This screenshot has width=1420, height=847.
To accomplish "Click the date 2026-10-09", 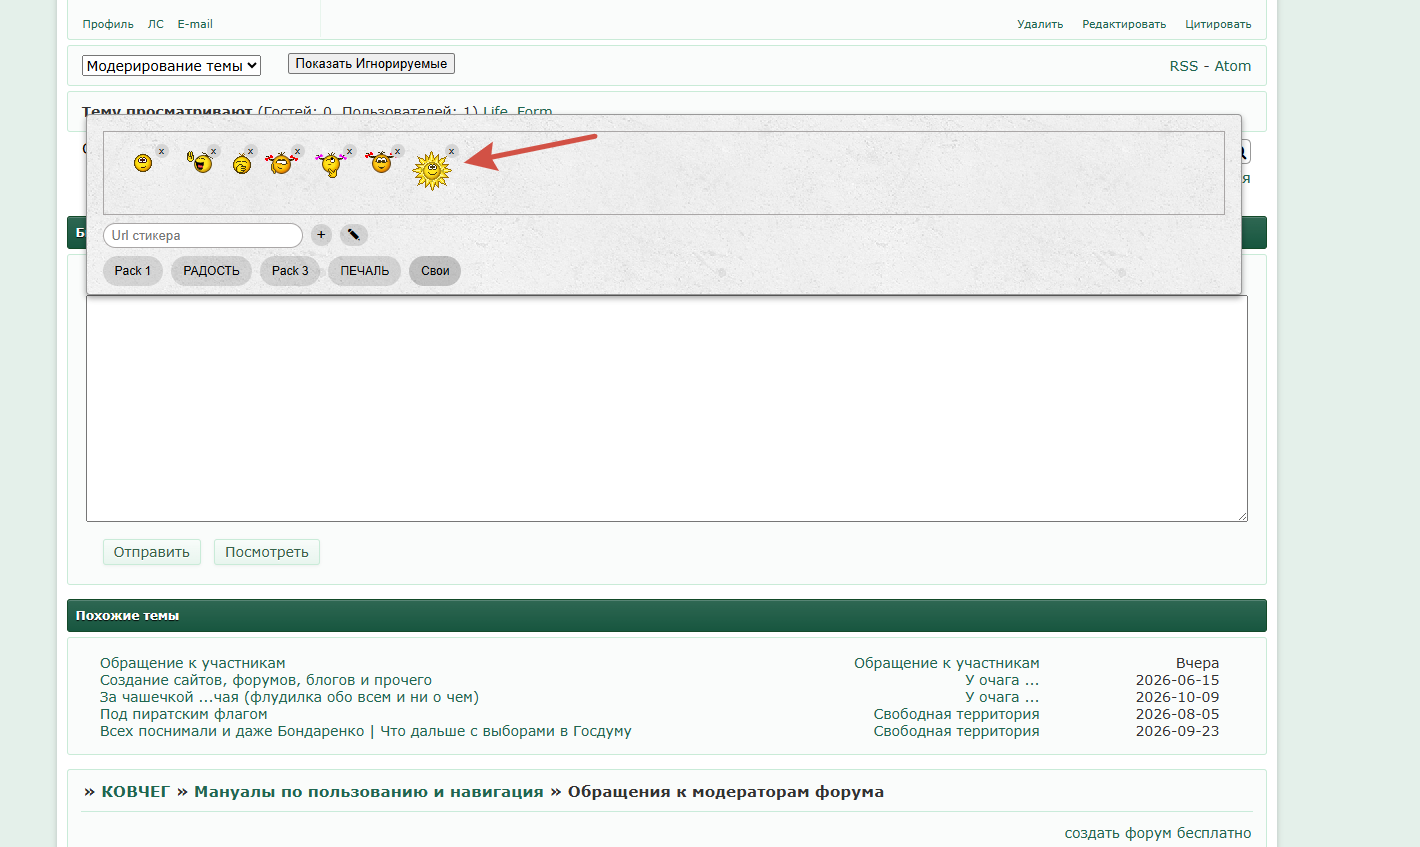I will pyautogui.click(x=1177, y=697).
